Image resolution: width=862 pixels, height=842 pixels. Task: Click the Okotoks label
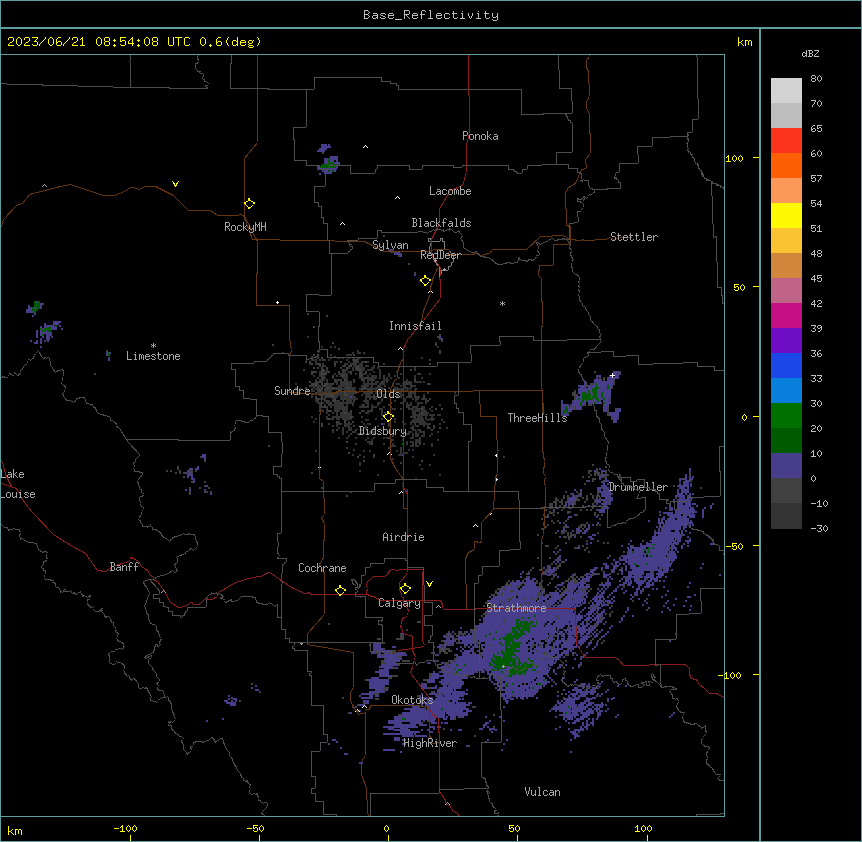click(412, 700)
